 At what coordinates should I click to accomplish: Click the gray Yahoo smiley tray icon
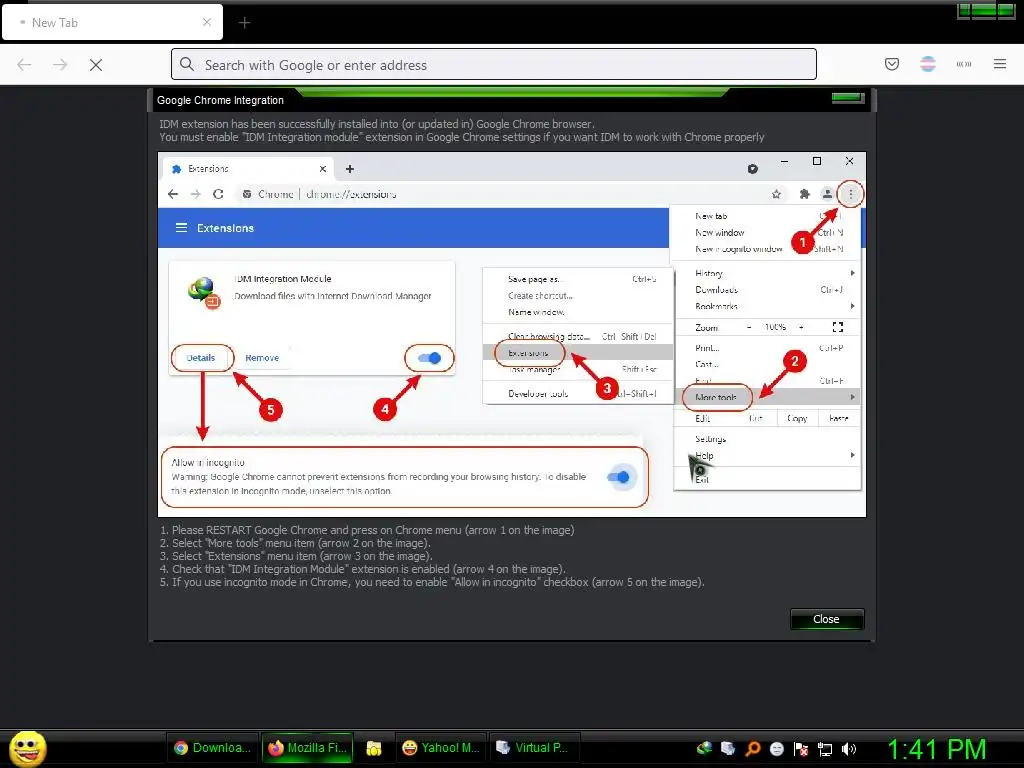[776, 748]
